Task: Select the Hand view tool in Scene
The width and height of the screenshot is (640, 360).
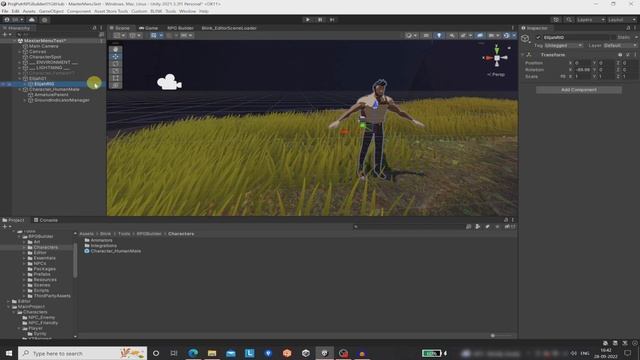Action: [x=116, y=49]
